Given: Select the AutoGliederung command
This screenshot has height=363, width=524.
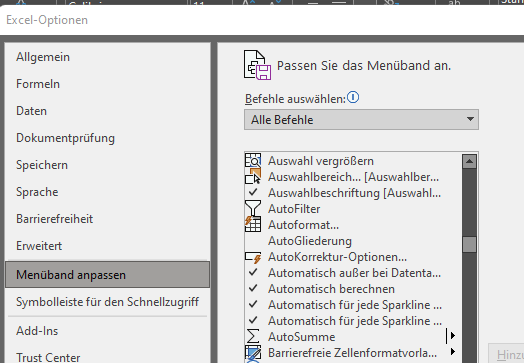Looking at the screenshot, I should tap(310, 241).
